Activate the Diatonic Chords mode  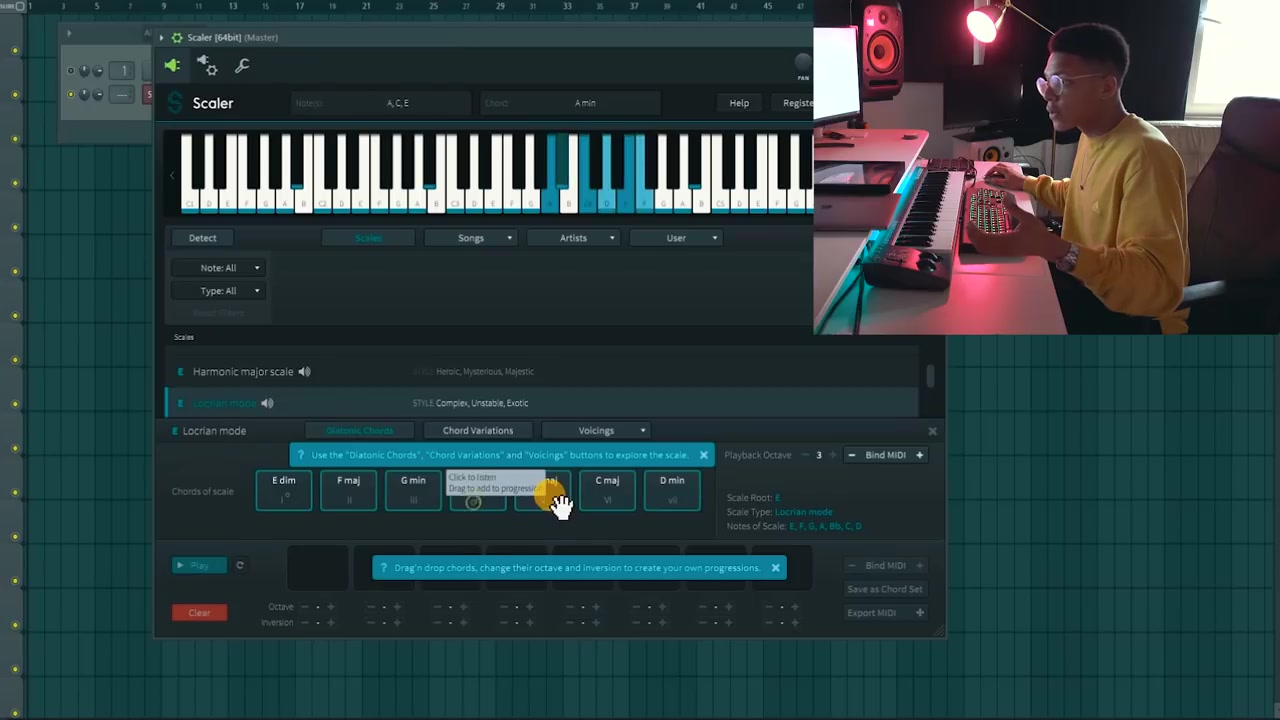(x=360, y=430)
